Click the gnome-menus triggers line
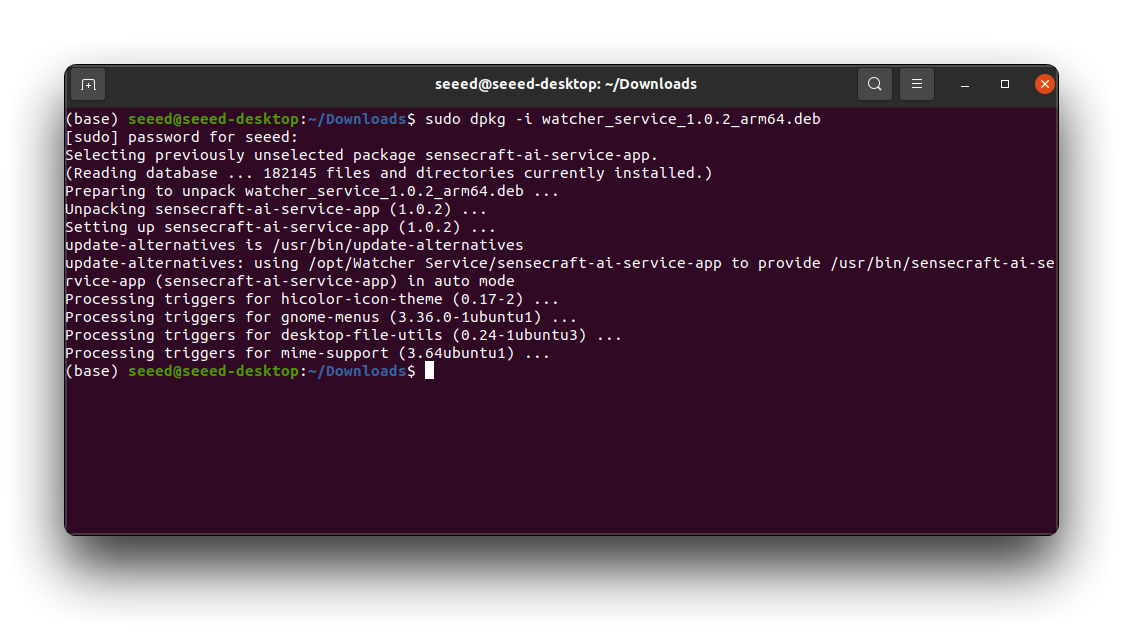1123x632 pixels. tap(320, 317)
